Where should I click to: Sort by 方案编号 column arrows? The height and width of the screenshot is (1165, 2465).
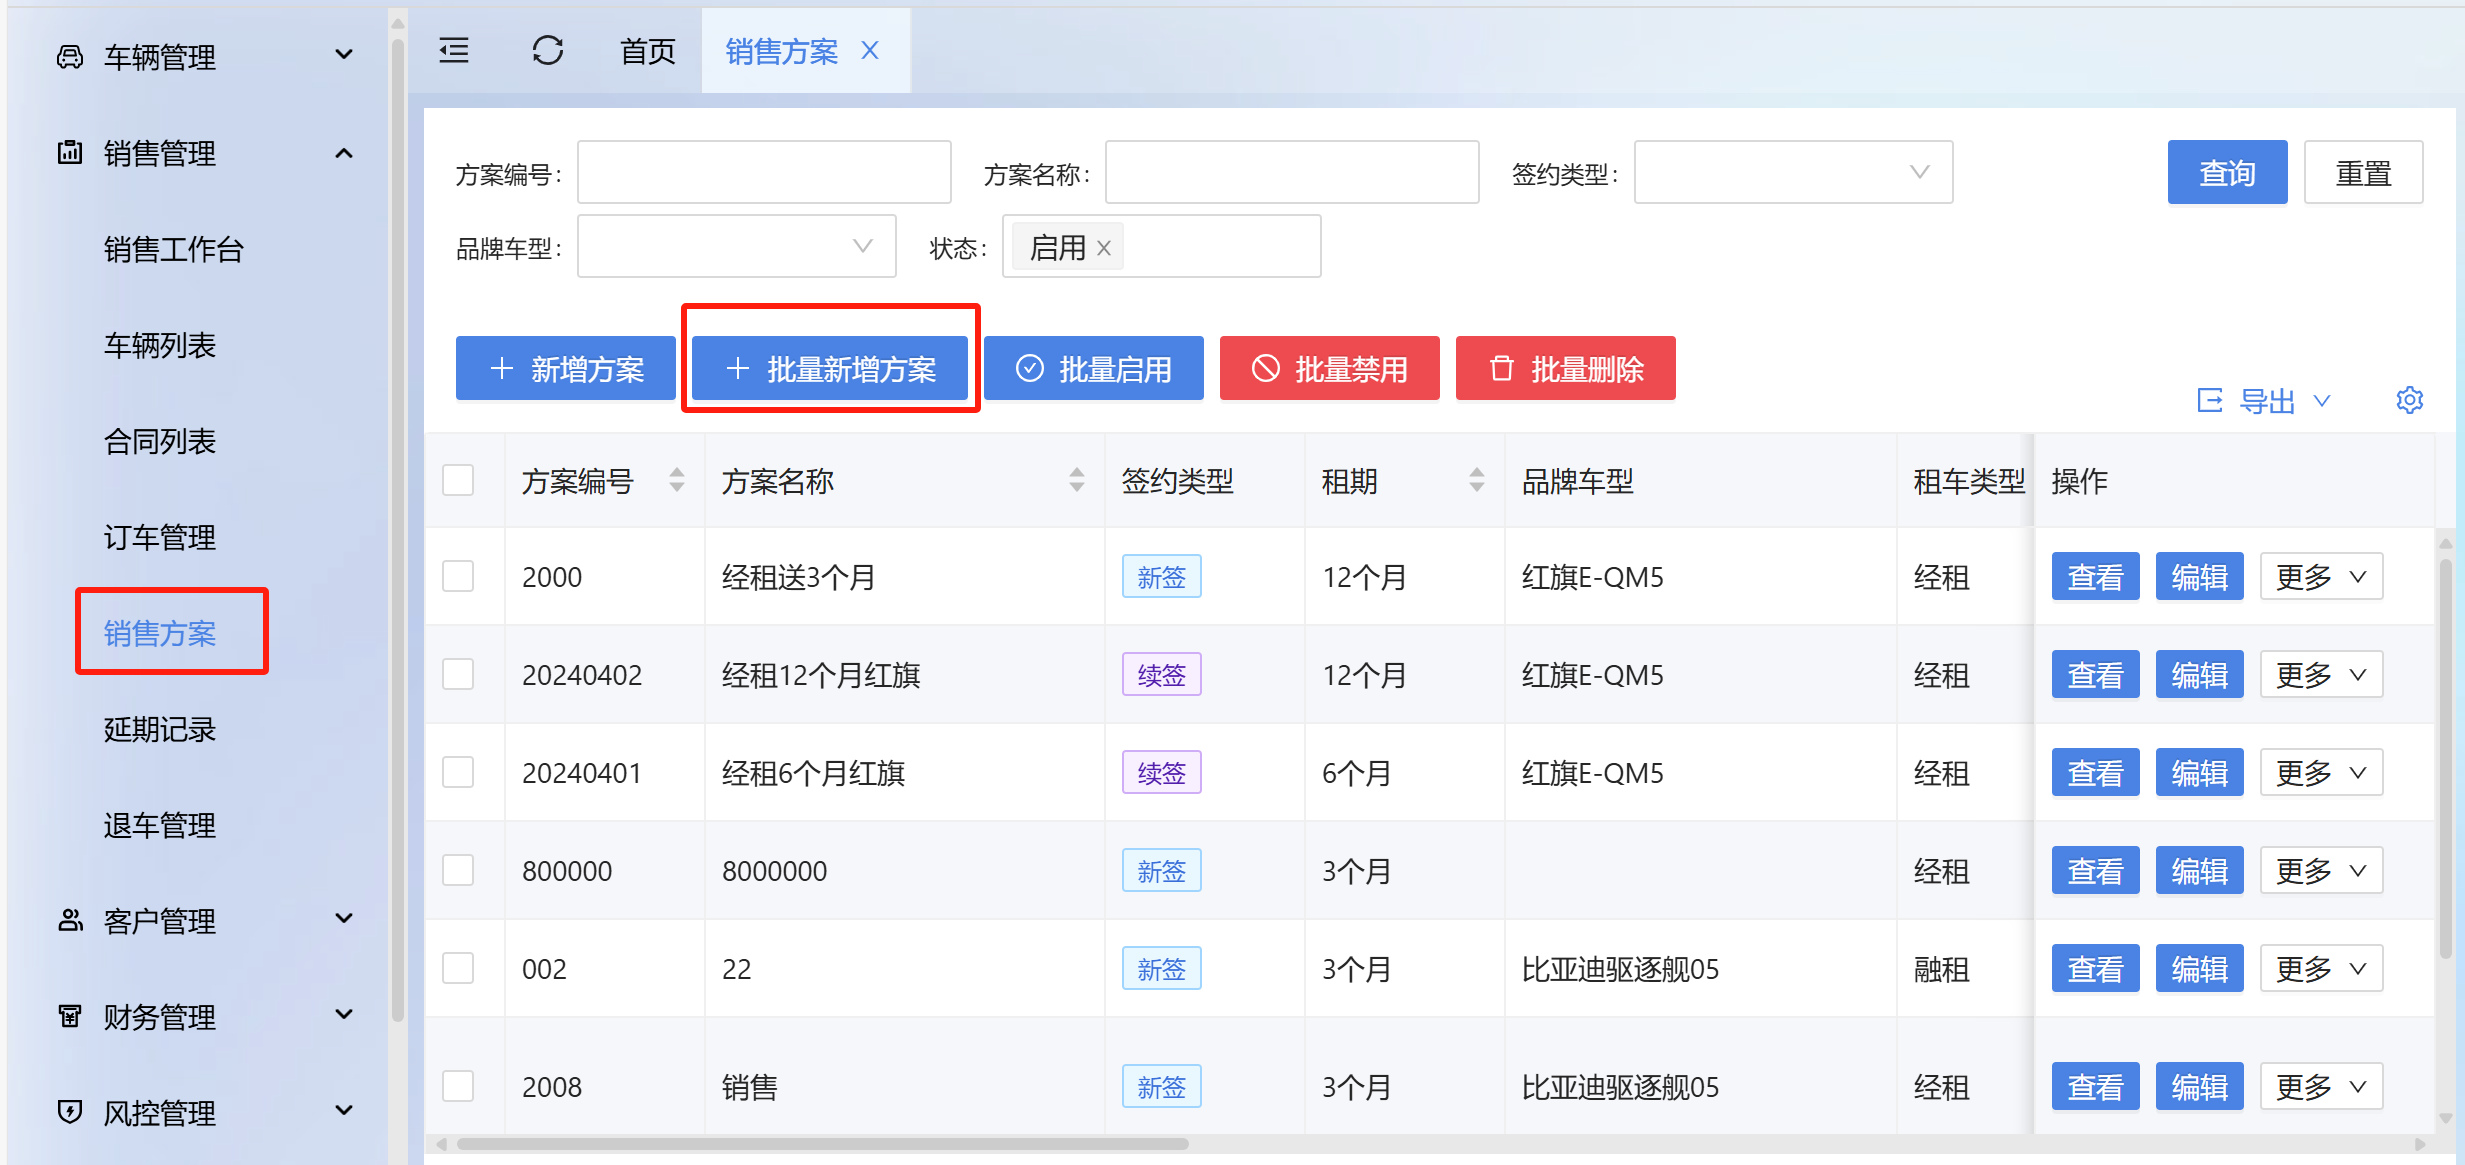(x=677, y=480)
